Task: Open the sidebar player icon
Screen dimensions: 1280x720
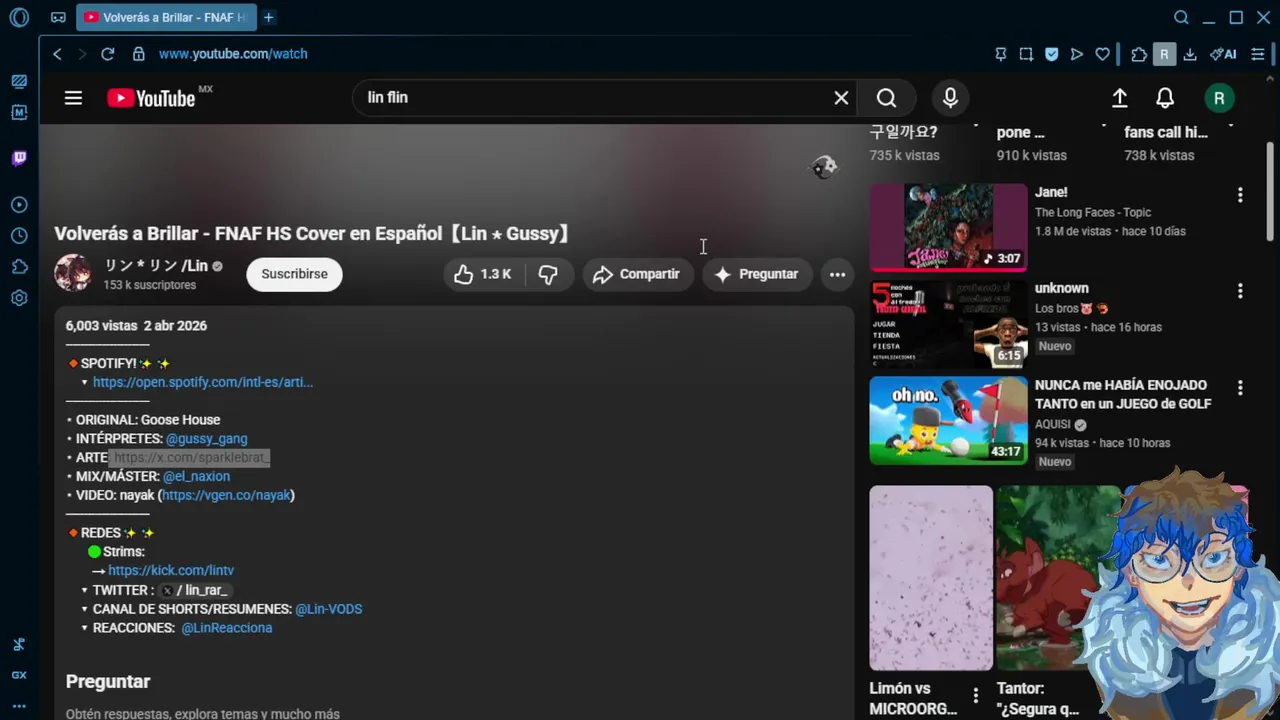Action: pyautogui.click(x=19, y=205)
